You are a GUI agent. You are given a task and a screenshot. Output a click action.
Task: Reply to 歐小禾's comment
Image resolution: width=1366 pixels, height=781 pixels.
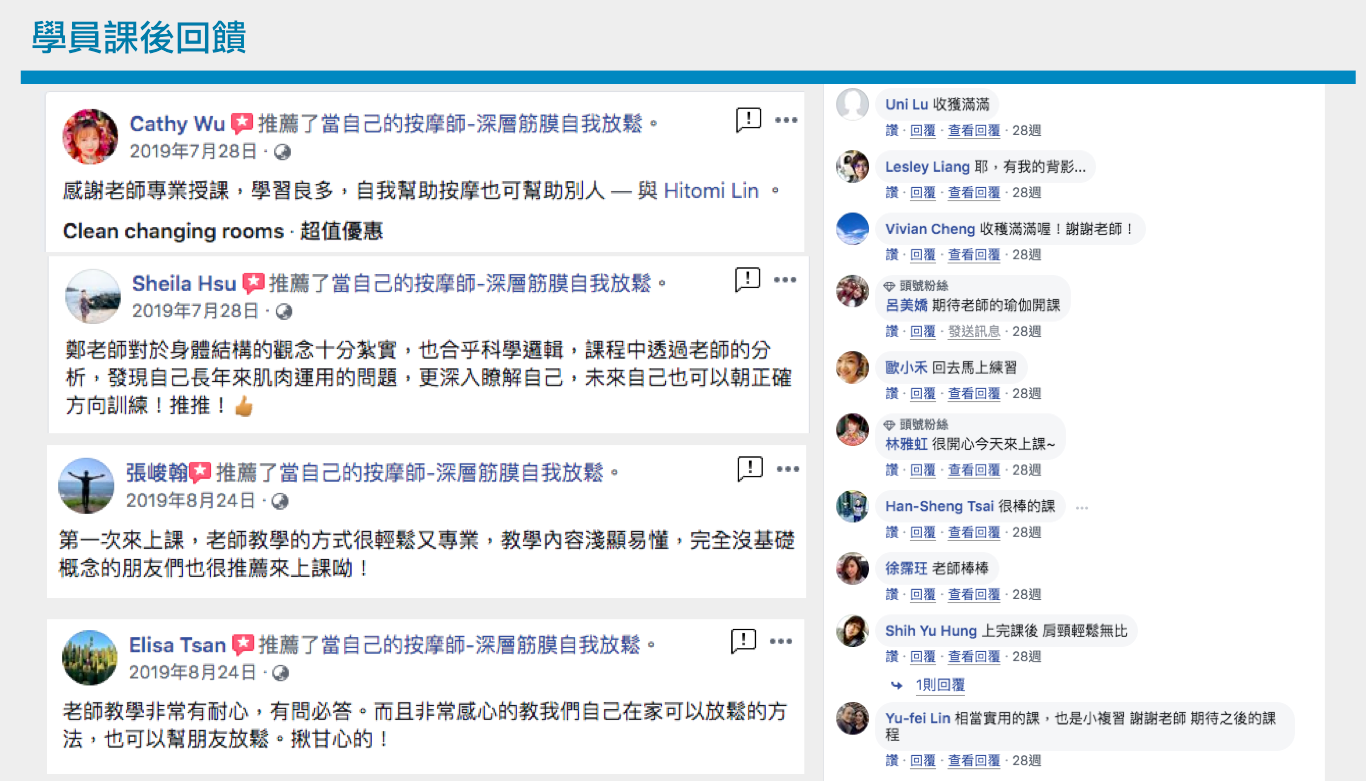coord(922,394)
